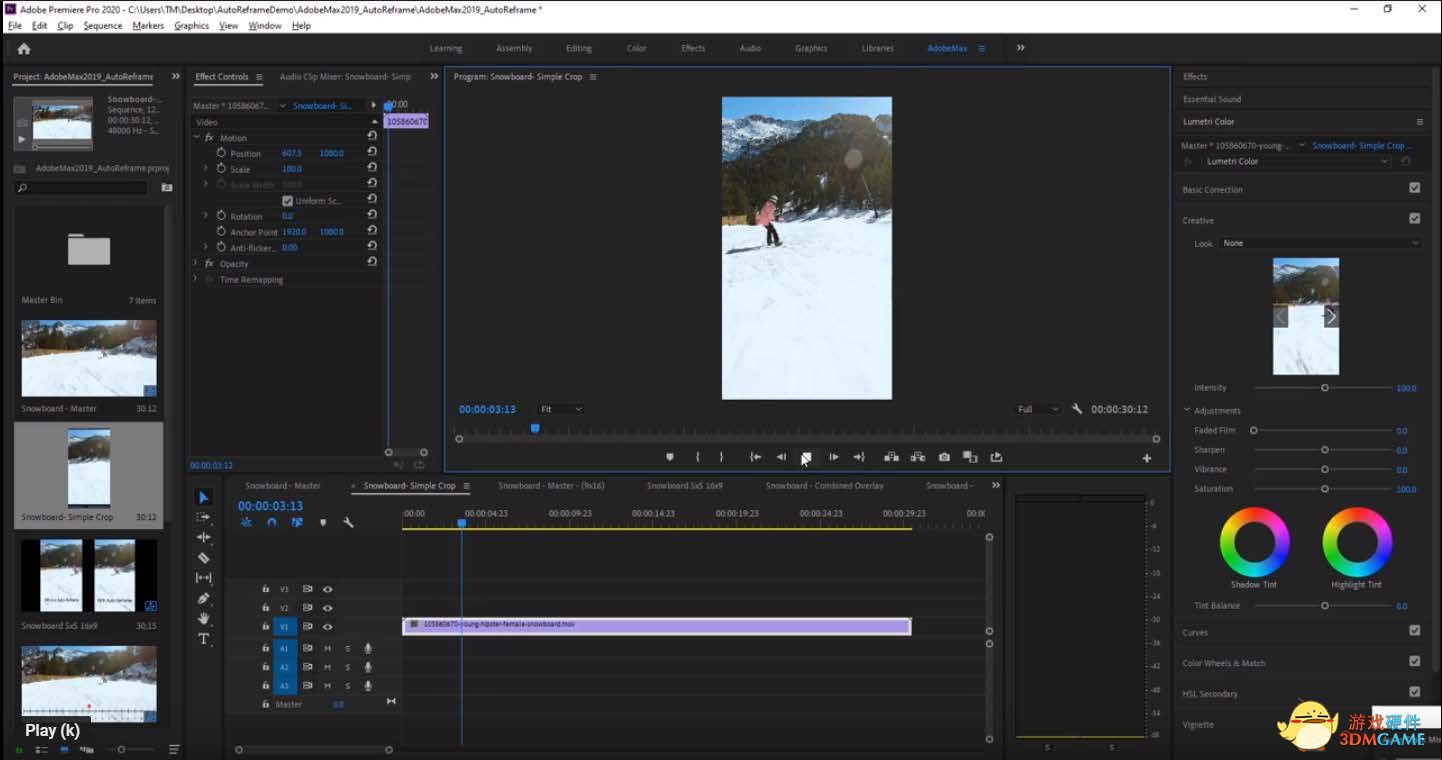The height and width of the screenshot is (760, 1442).
Task: Switch to the Snowboard - Master sequence tab
Action: (x=283, y=486)
